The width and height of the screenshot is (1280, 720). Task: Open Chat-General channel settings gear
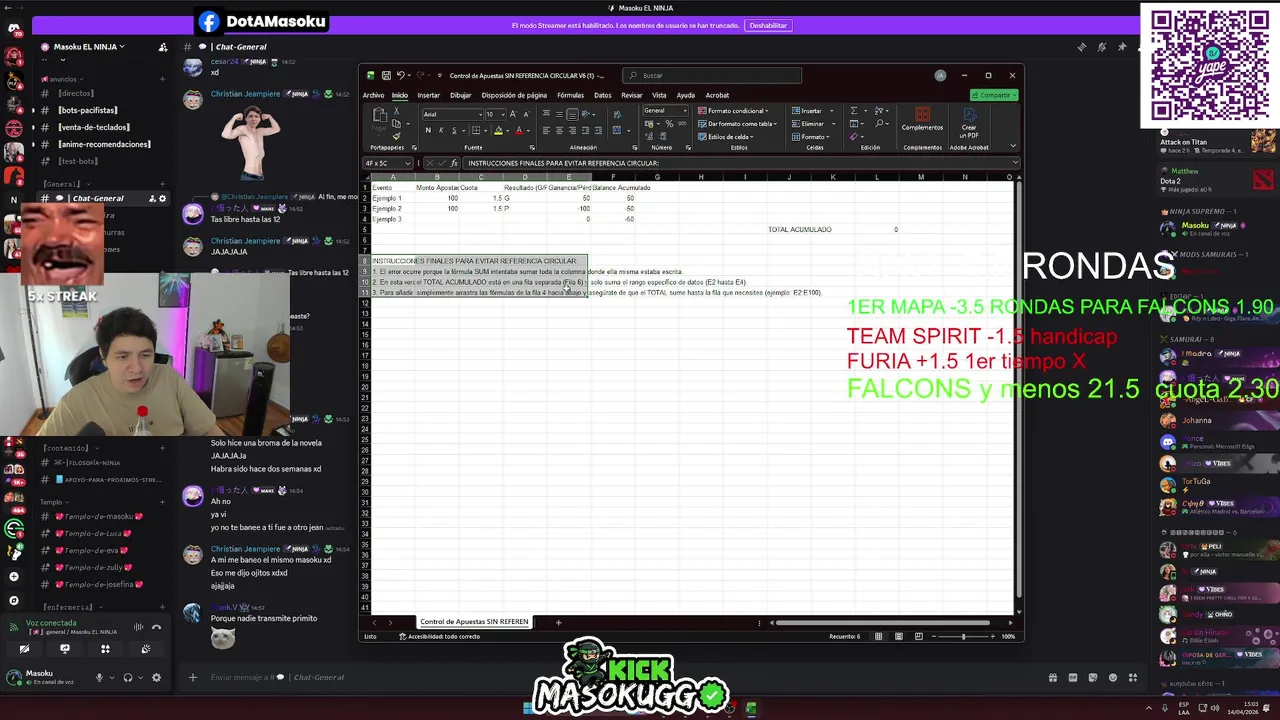163,198
